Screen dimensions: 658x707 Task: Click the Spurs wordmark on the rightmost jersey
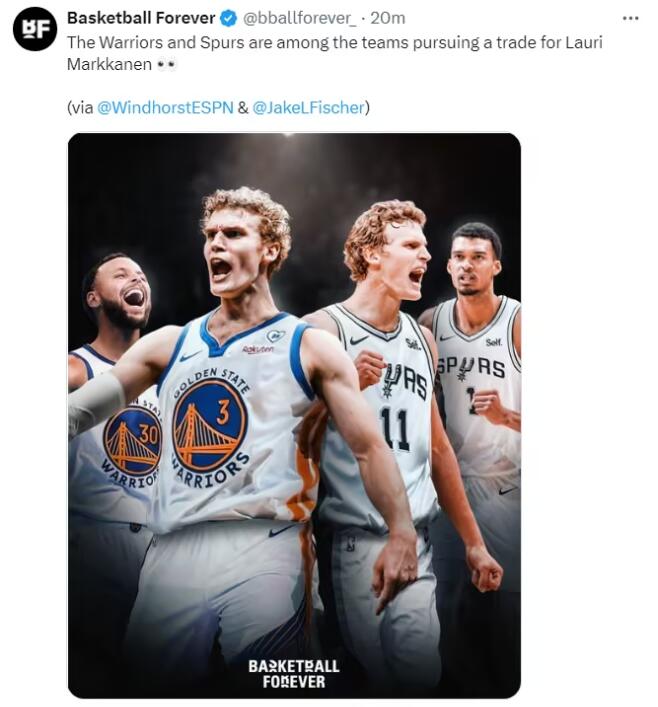(470, 368)
